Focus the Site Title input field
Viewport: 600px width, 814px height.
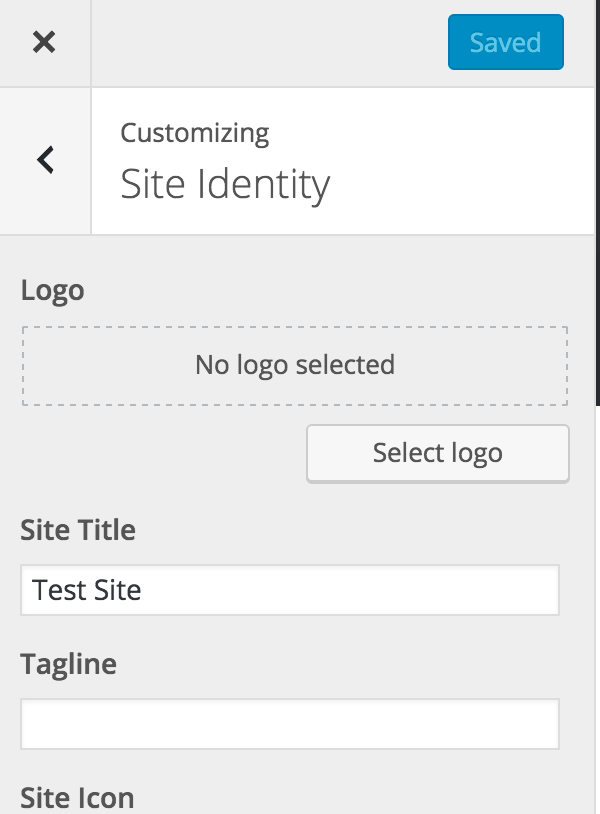click(x=290, y=590)
